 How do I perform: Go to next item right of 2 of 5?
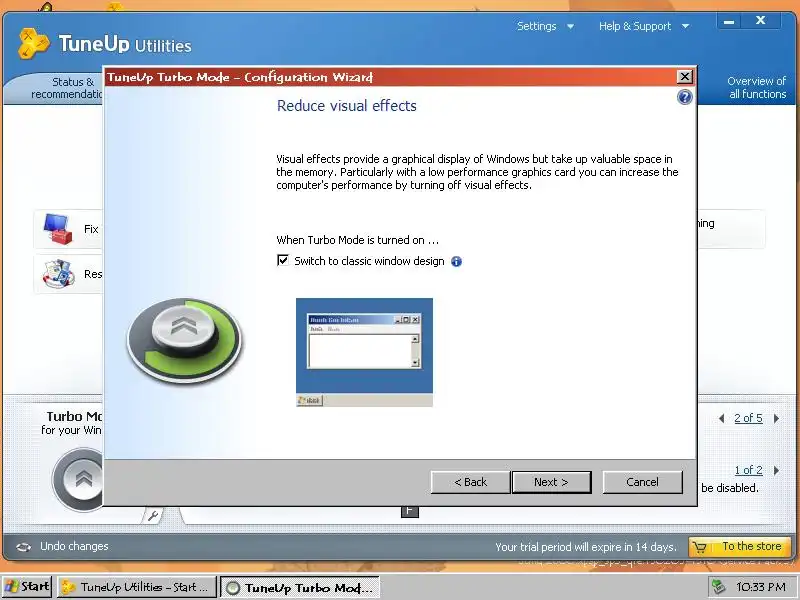pos(777,418)
